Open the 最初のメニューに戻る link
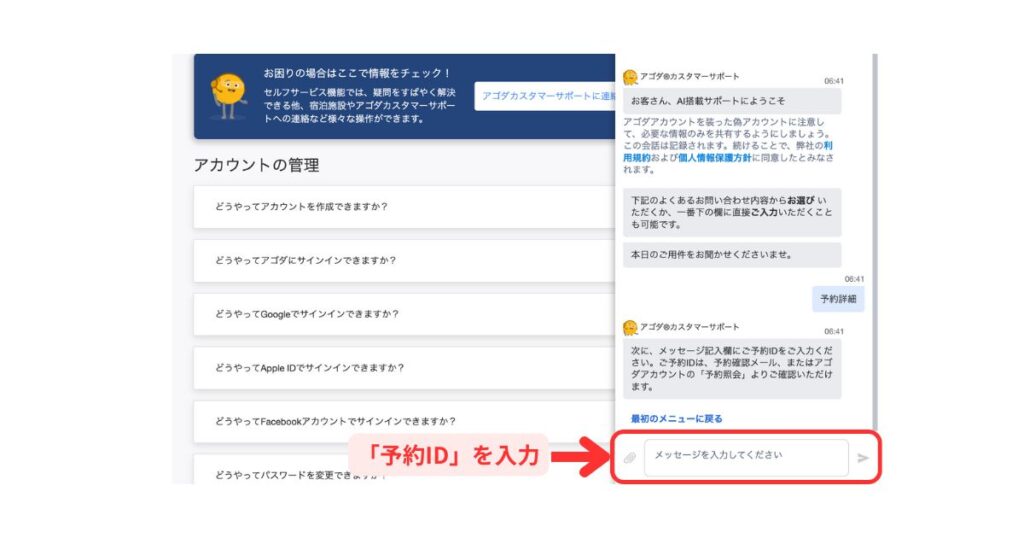 click(677, 419)
